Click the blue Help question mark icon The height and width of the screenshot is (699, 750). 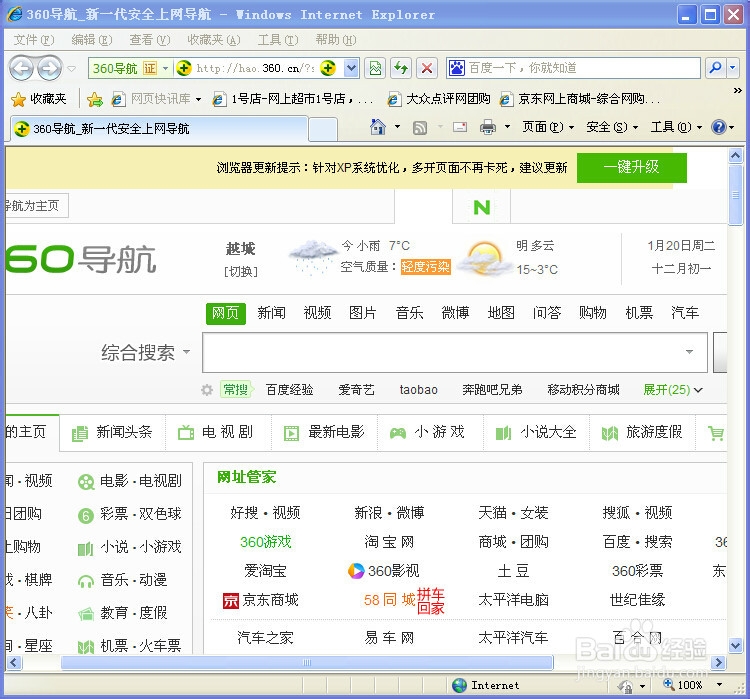(719, 127)
